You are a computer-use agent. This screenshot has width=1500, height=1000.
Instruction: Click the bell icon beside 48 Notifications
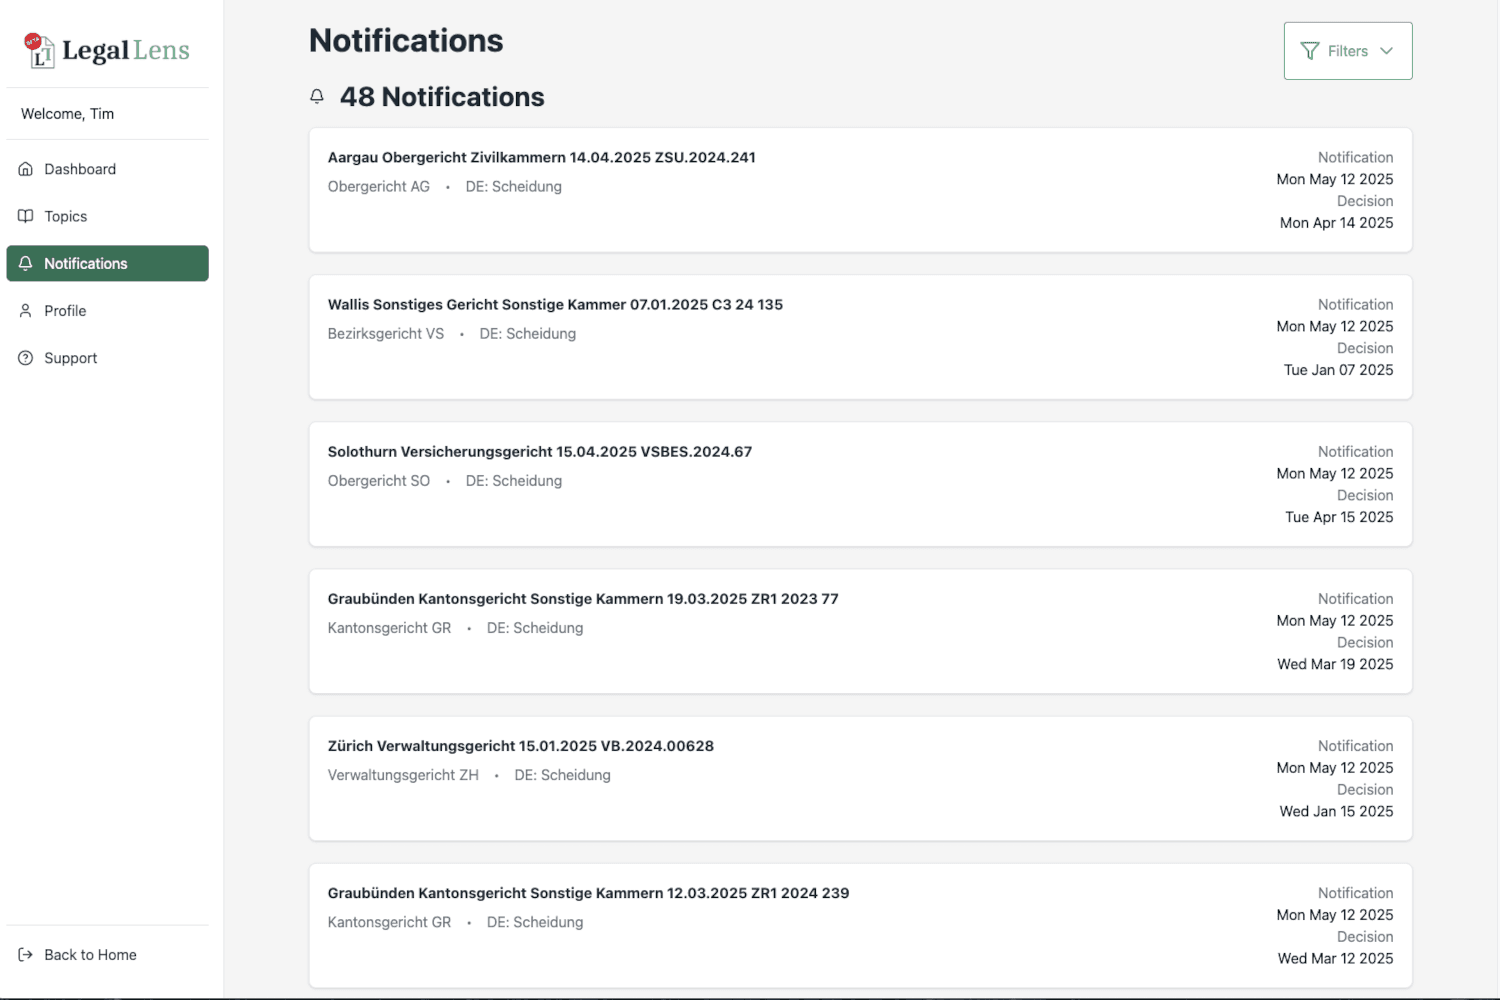pyautogui.click(x=317, y=97)
